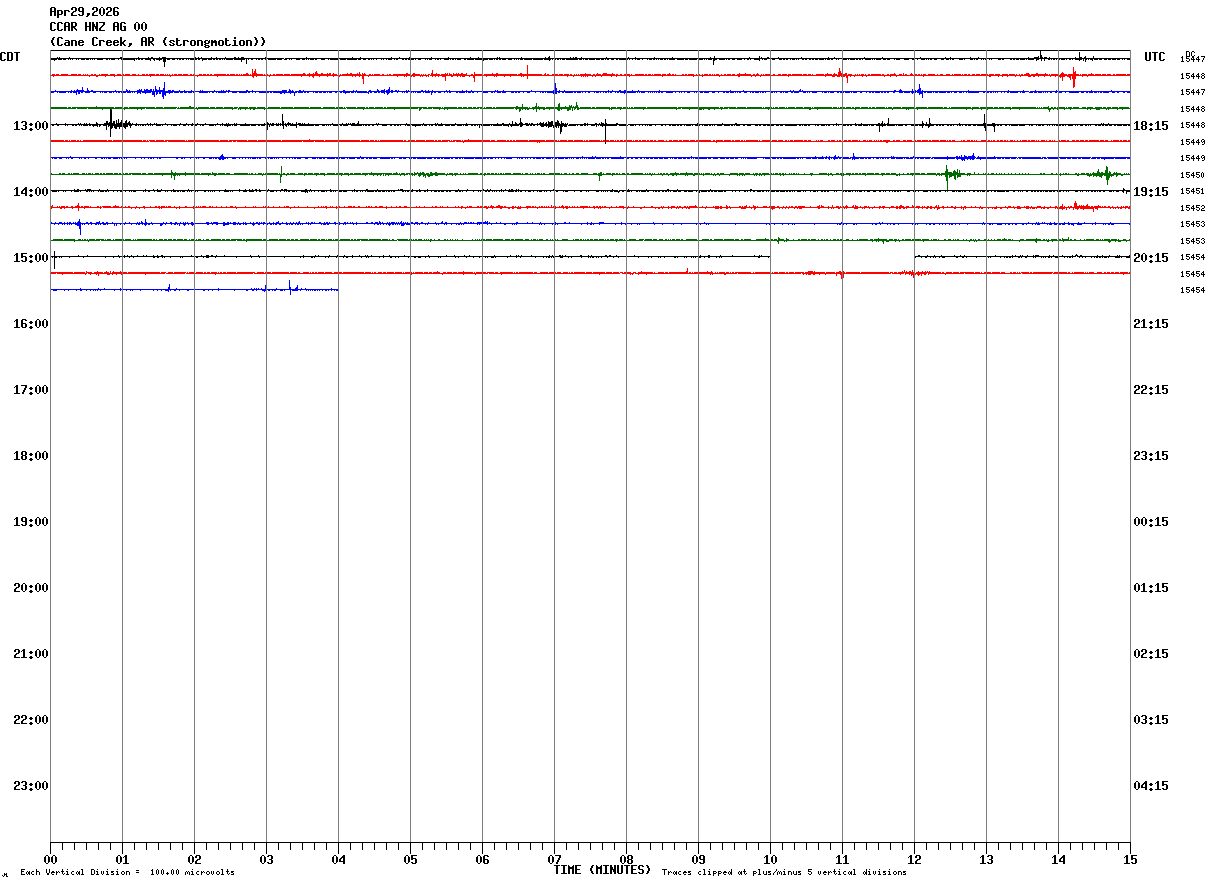The image size is (1210, 886).
Task: Click minute tick label "11" on the axis
Action: pyautogui.click(x=842, y=859)
